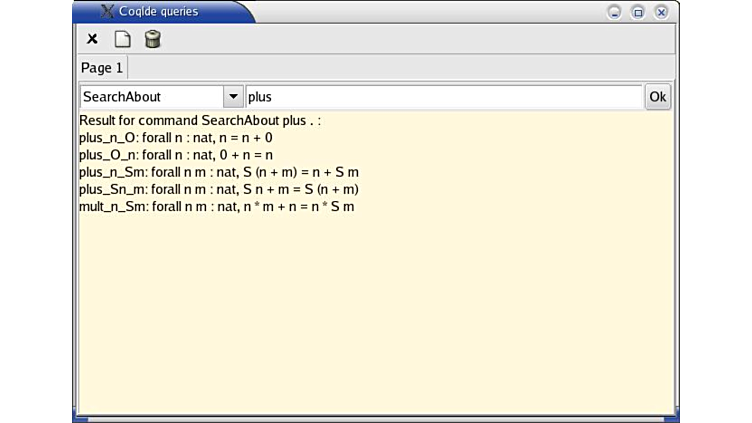Click the plus_n_Sm result line

pyautogui.click(x=218, y=172)
